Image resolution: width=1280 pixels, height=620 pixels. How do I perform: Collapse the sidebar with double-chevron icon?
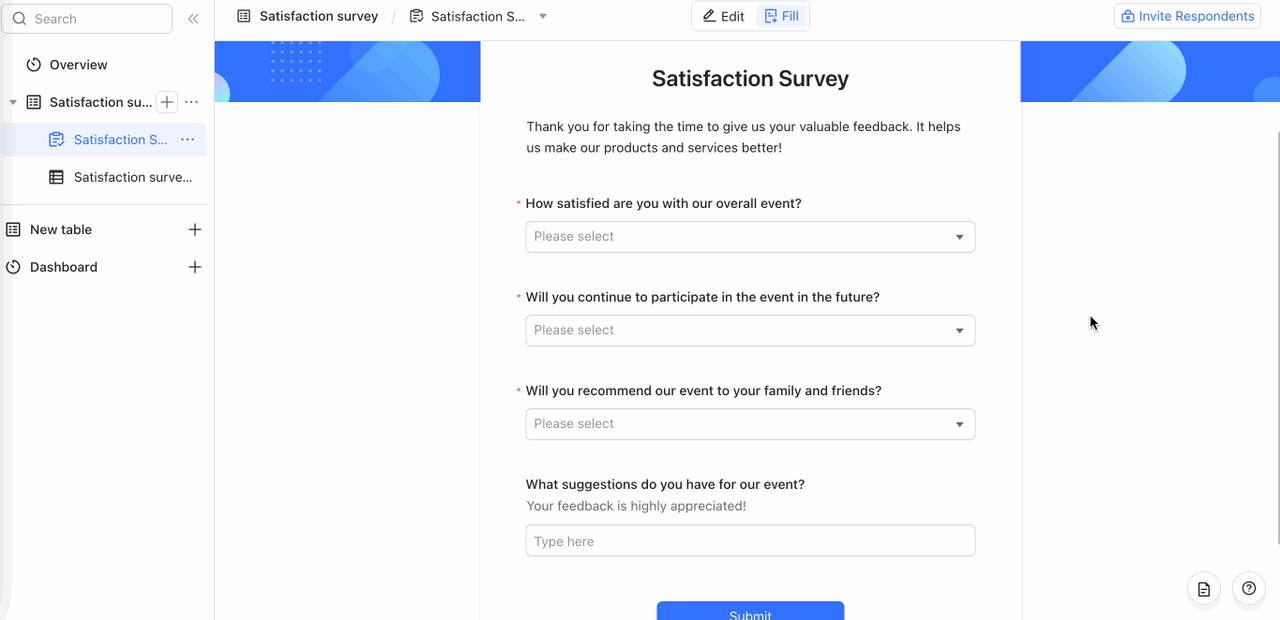tap(193, 19)
